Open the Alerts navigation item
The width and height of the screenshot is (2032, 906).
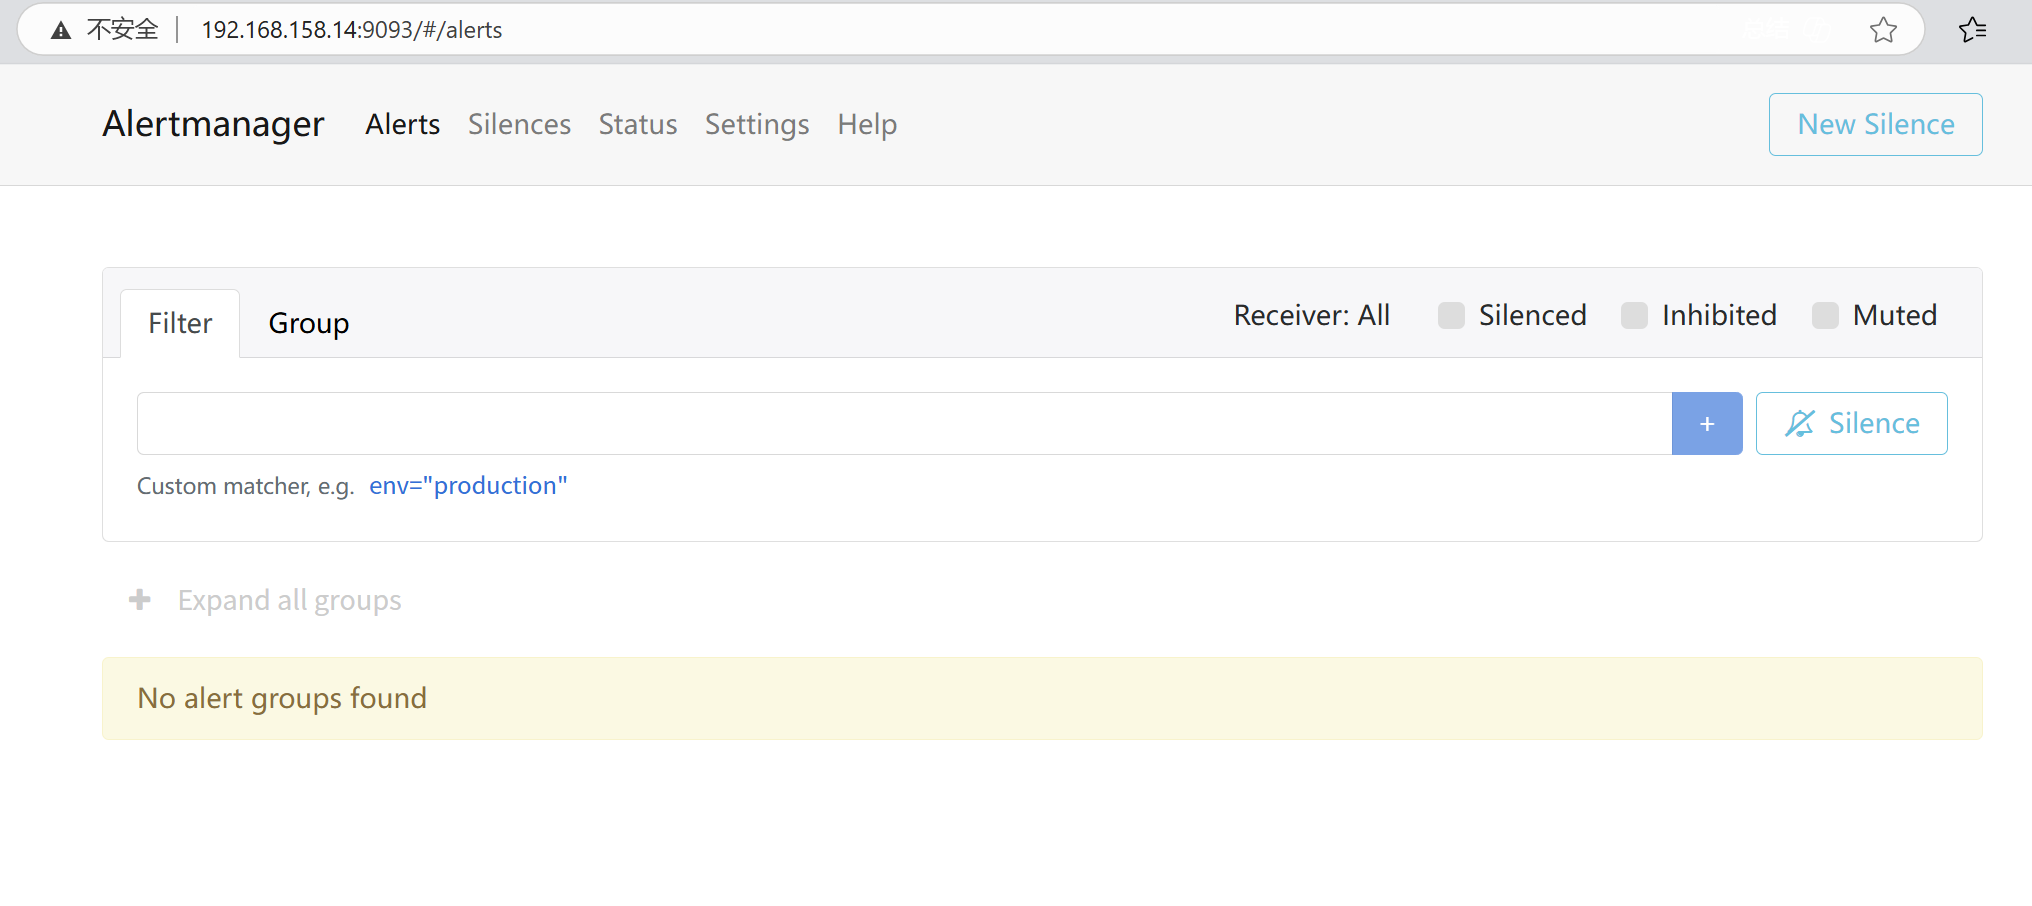(x=402, y=125)
